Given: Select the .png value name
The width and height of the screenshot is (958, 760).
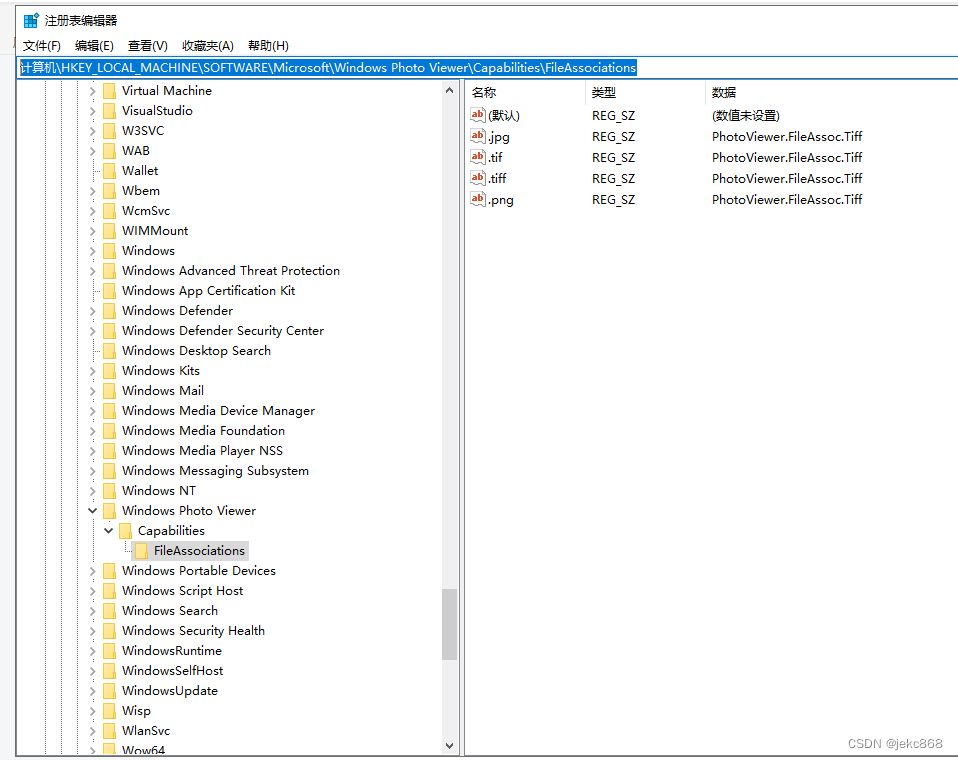Looking at the screenshot, I should [x=501, y=200].
